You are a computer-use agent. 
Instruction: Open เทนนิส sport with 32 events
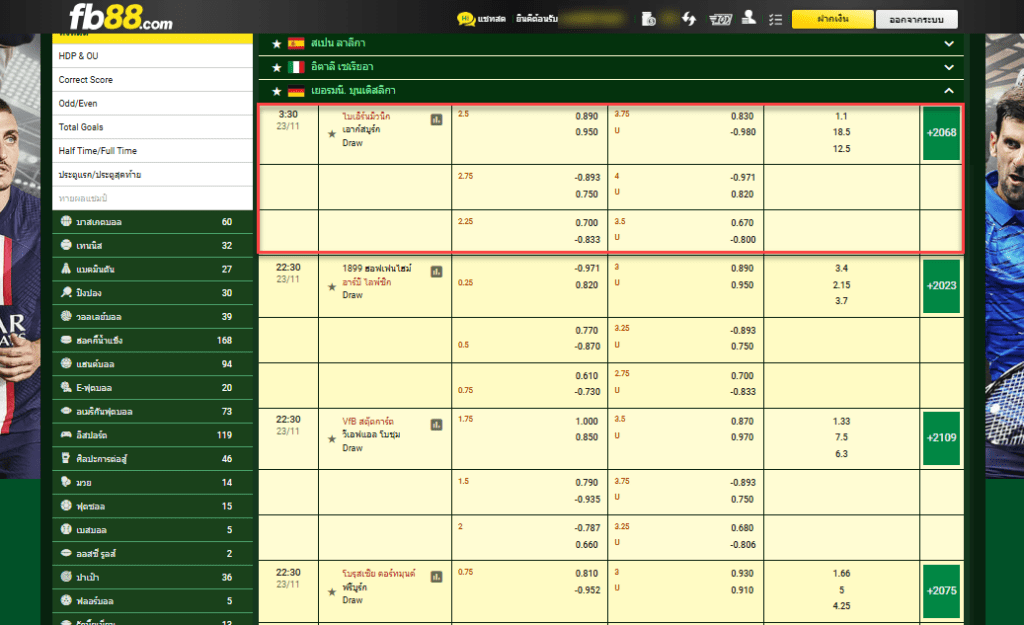pos(152,246)
